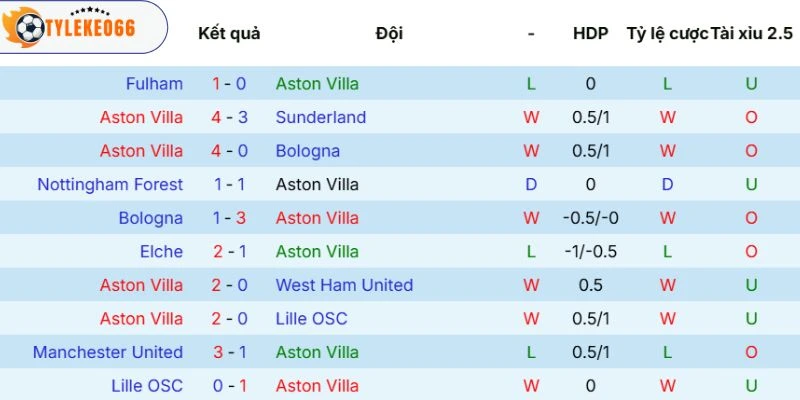Click the 1 - 1 draw score
This screenshot has height=400, width=800.
pyautogui.click(x=229, y=184)
